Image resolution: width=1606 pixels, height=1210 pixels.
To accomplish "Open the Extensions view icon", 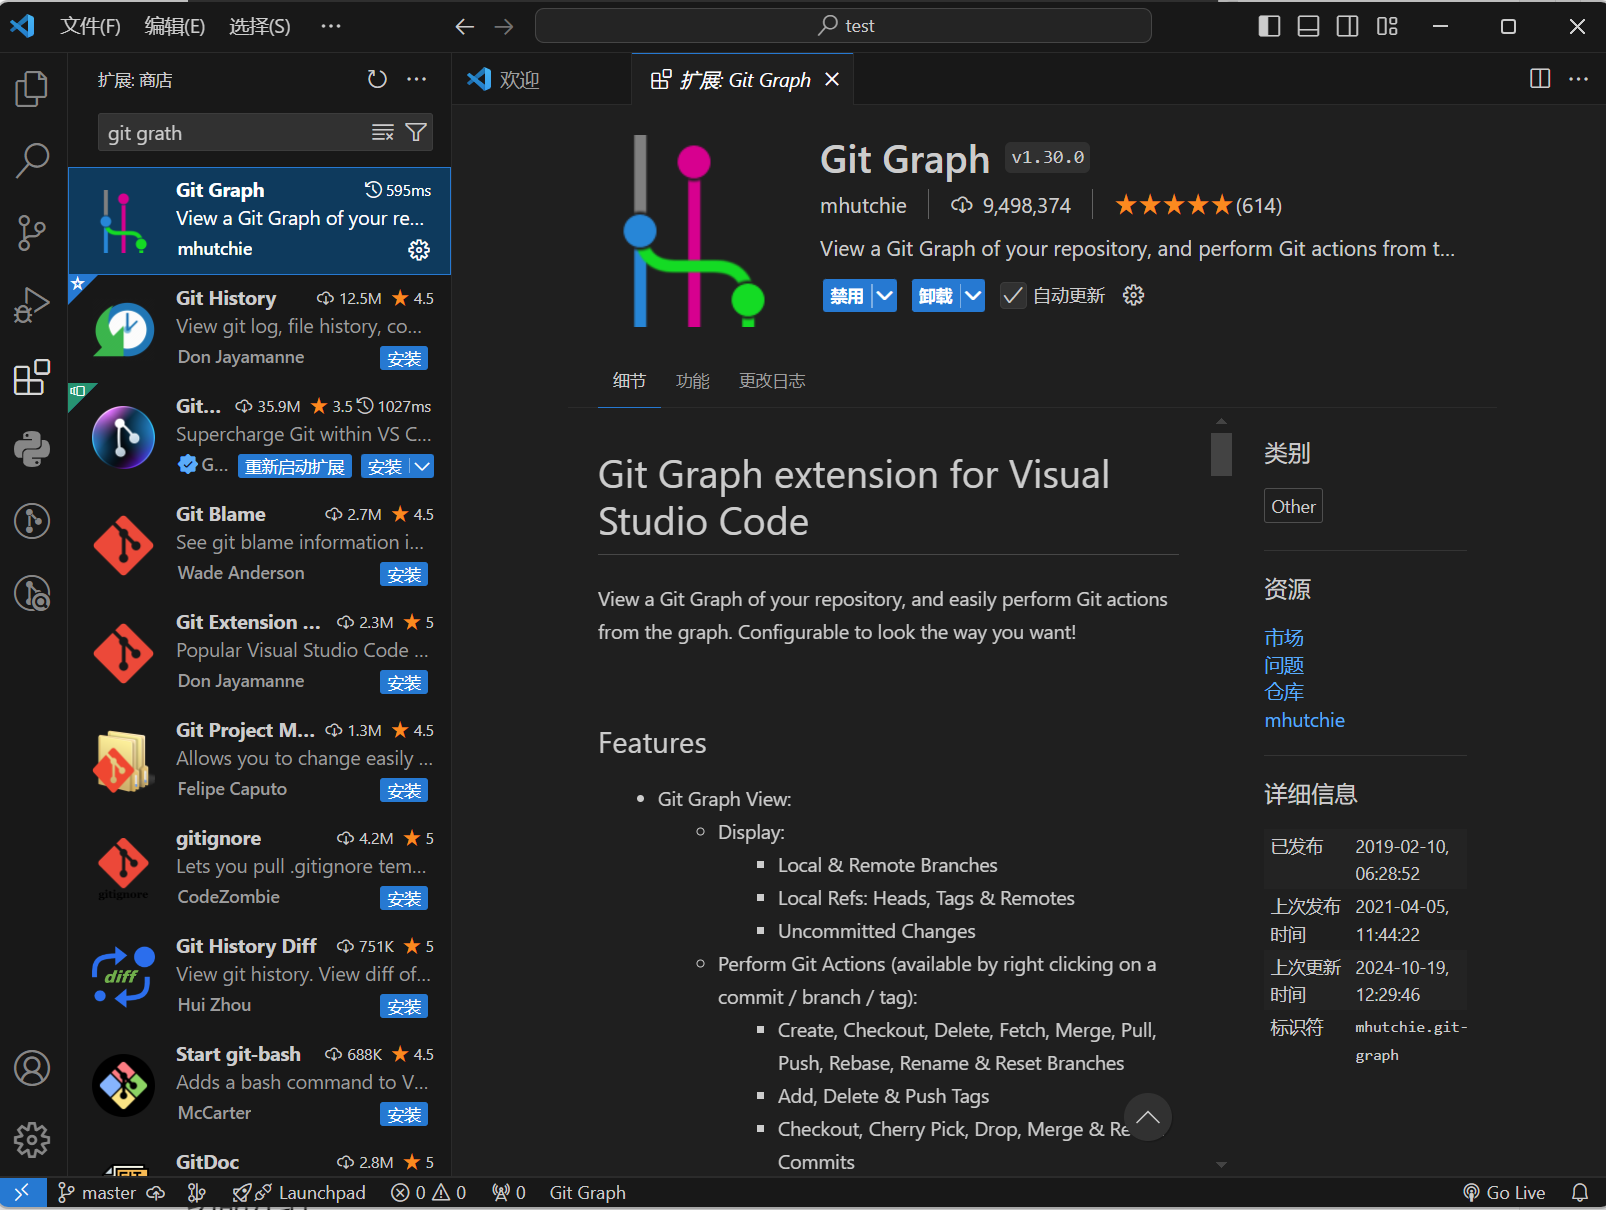I will point(32,377).
